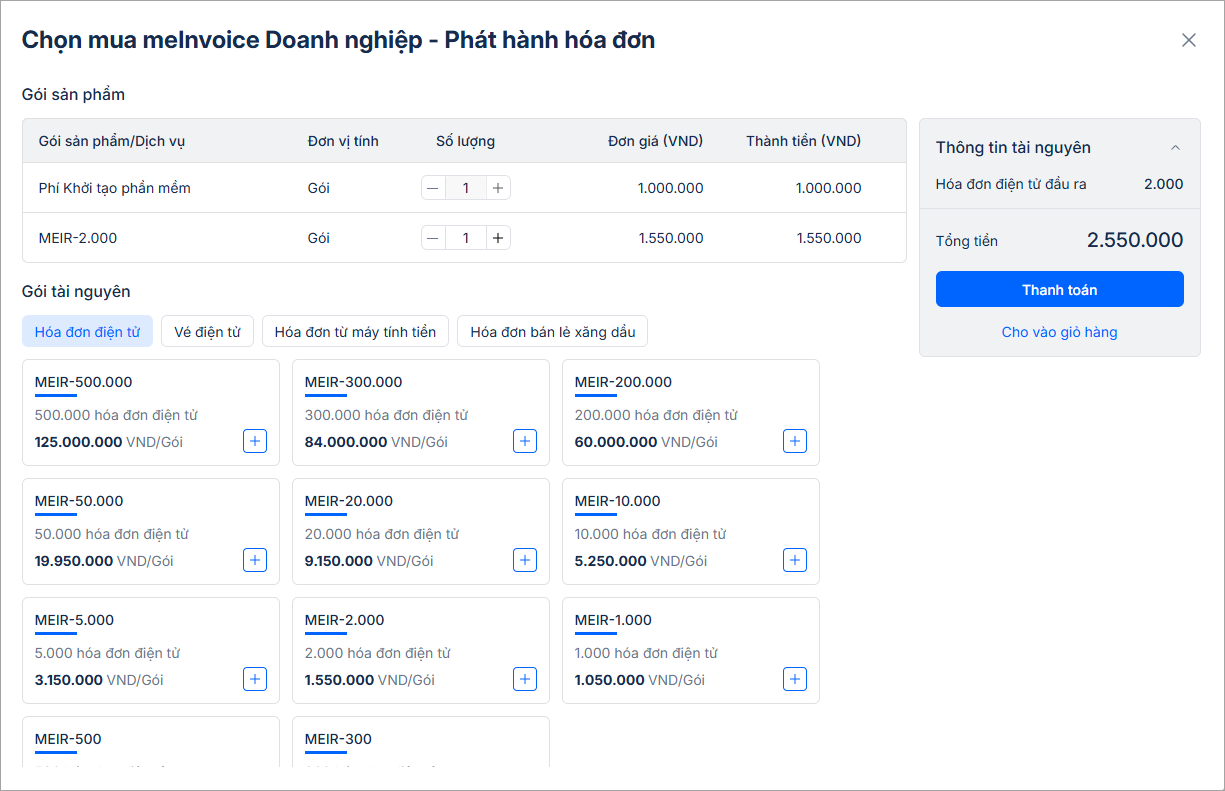This screenshot has width=1225, height=791.
Task: Decrease quantity of MEIR-2.000 row
Action: tap(433, 238)
